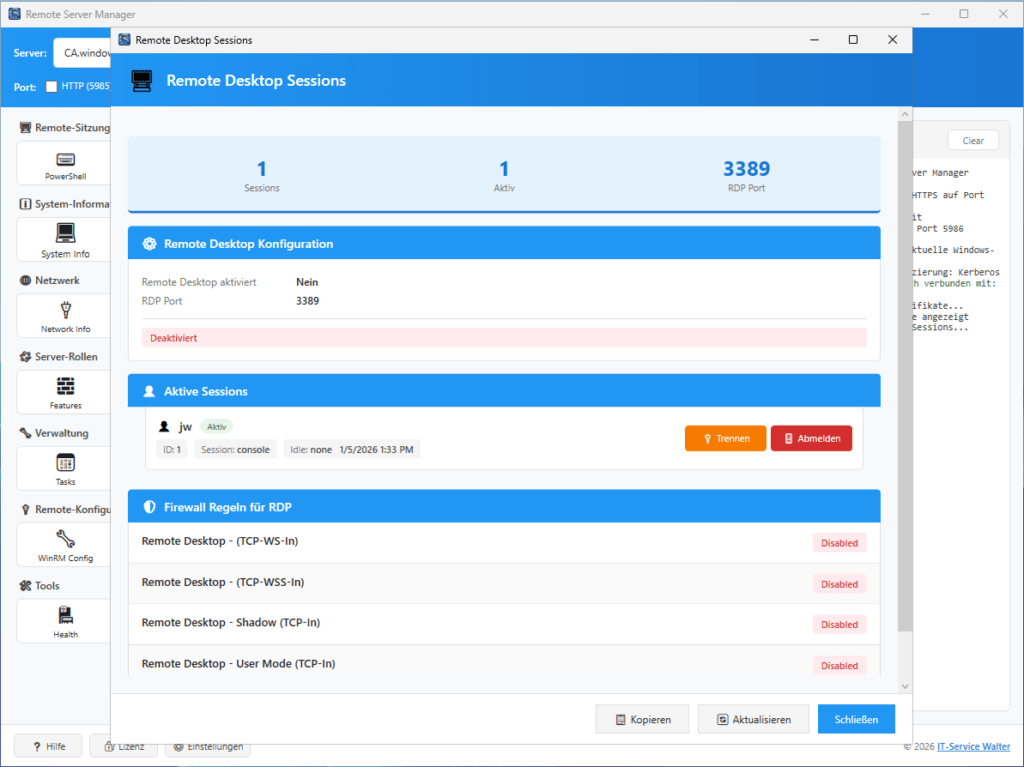The width and height of the screenshot is (1024, 767).
Task: Select the Remote-Sitzung sidebar header
Action: point(60,127)
